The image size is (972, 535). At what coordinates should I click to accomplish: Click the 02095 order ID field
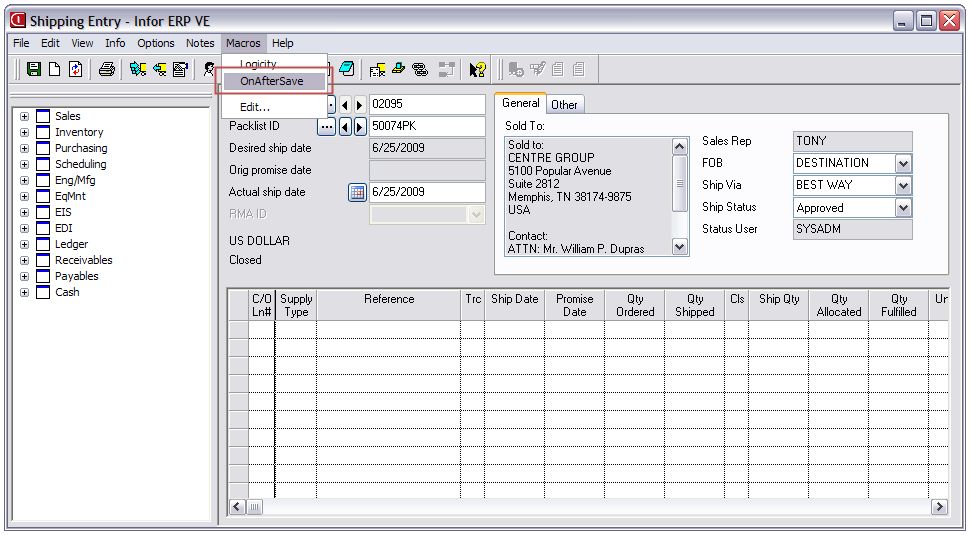pyautogui.click(x=427, y=104)
